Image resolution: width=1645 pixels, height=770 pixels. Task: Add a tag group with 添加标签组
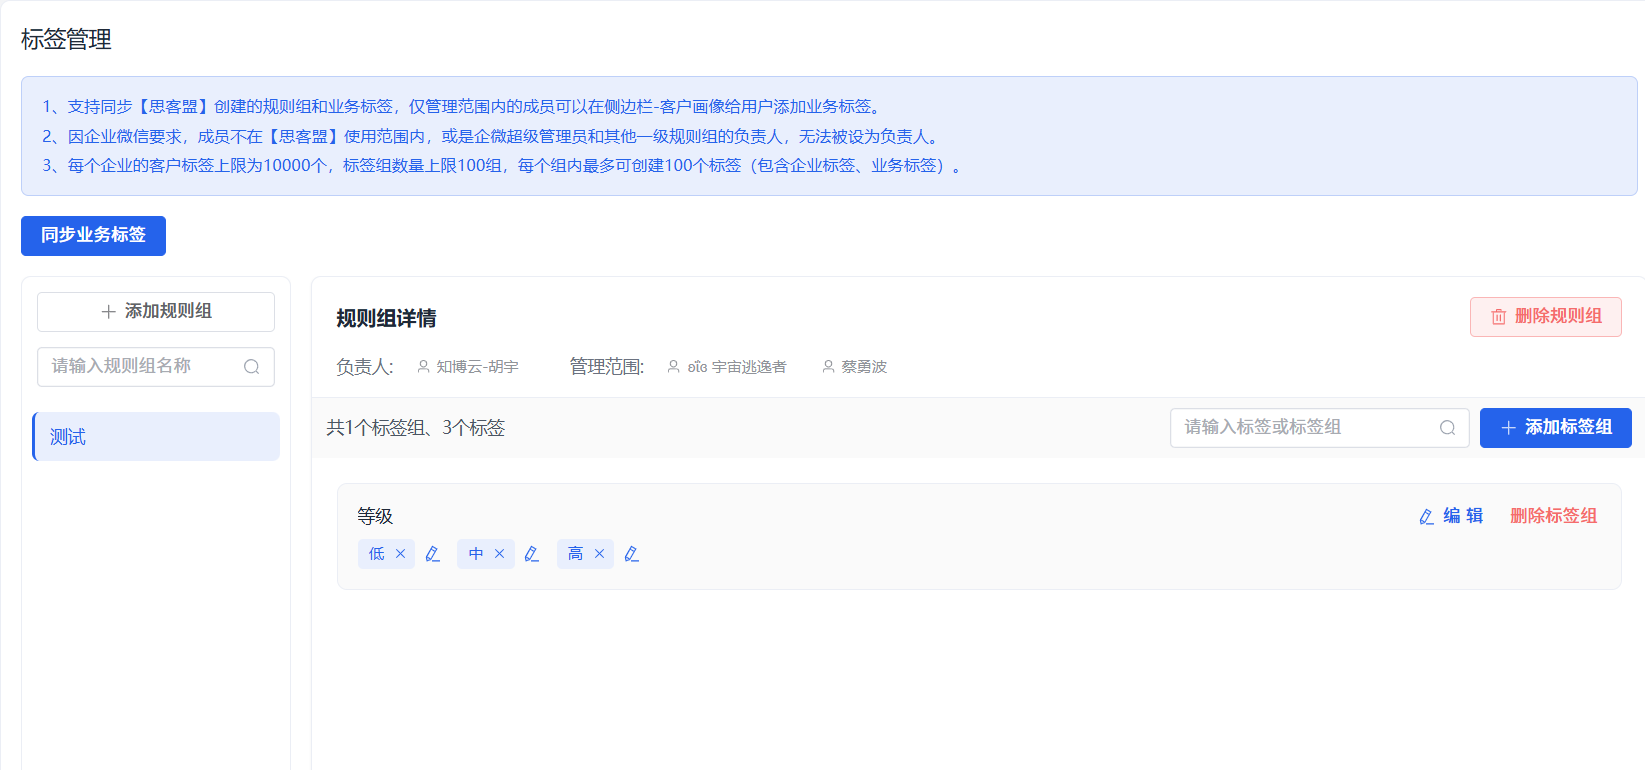[x=1555, y=428]
